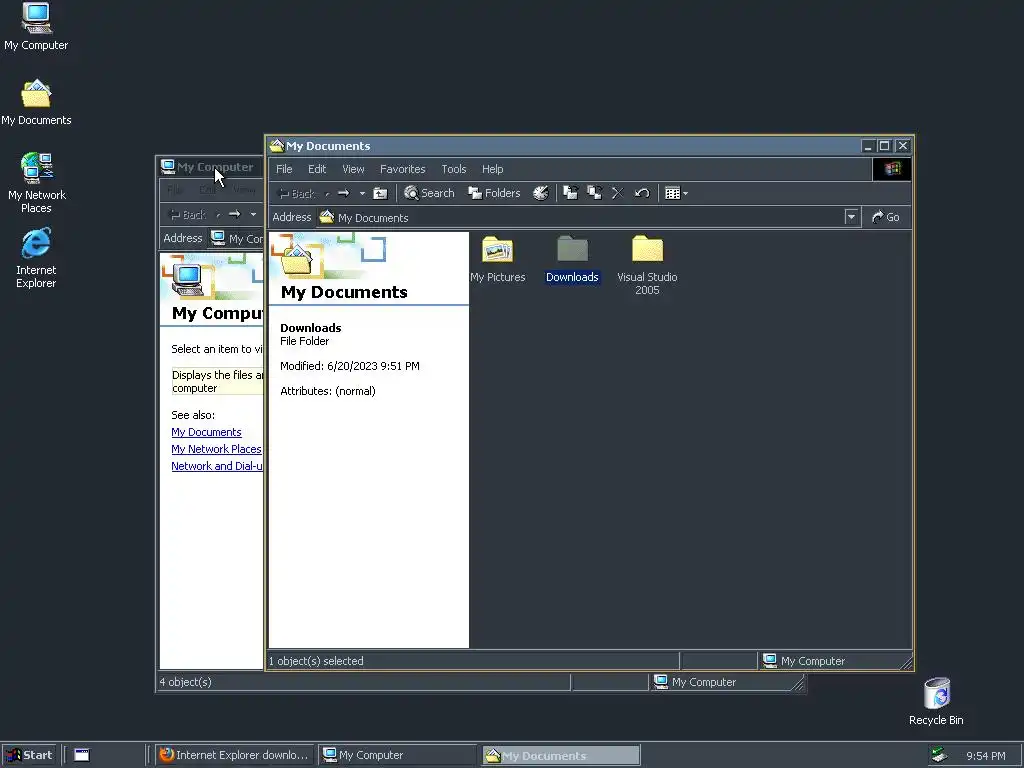Click Forward arrow in My Computer window
Viewport: 1024px width, 768px height.
coord(234,214)
